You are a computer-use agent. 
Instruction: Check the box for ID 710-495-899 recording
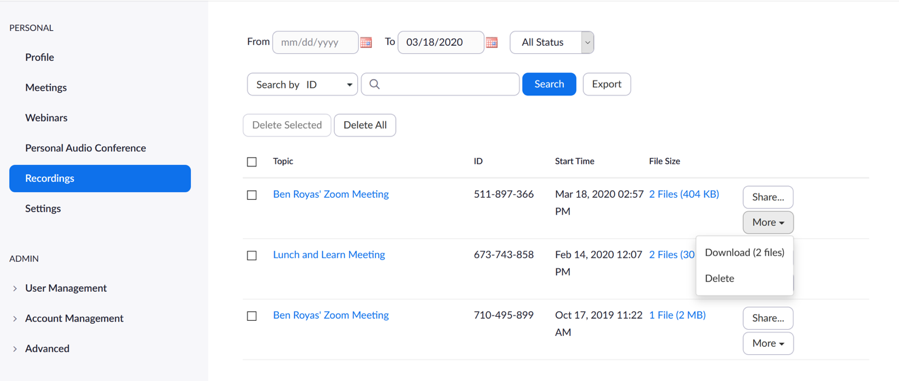point(252,316)
